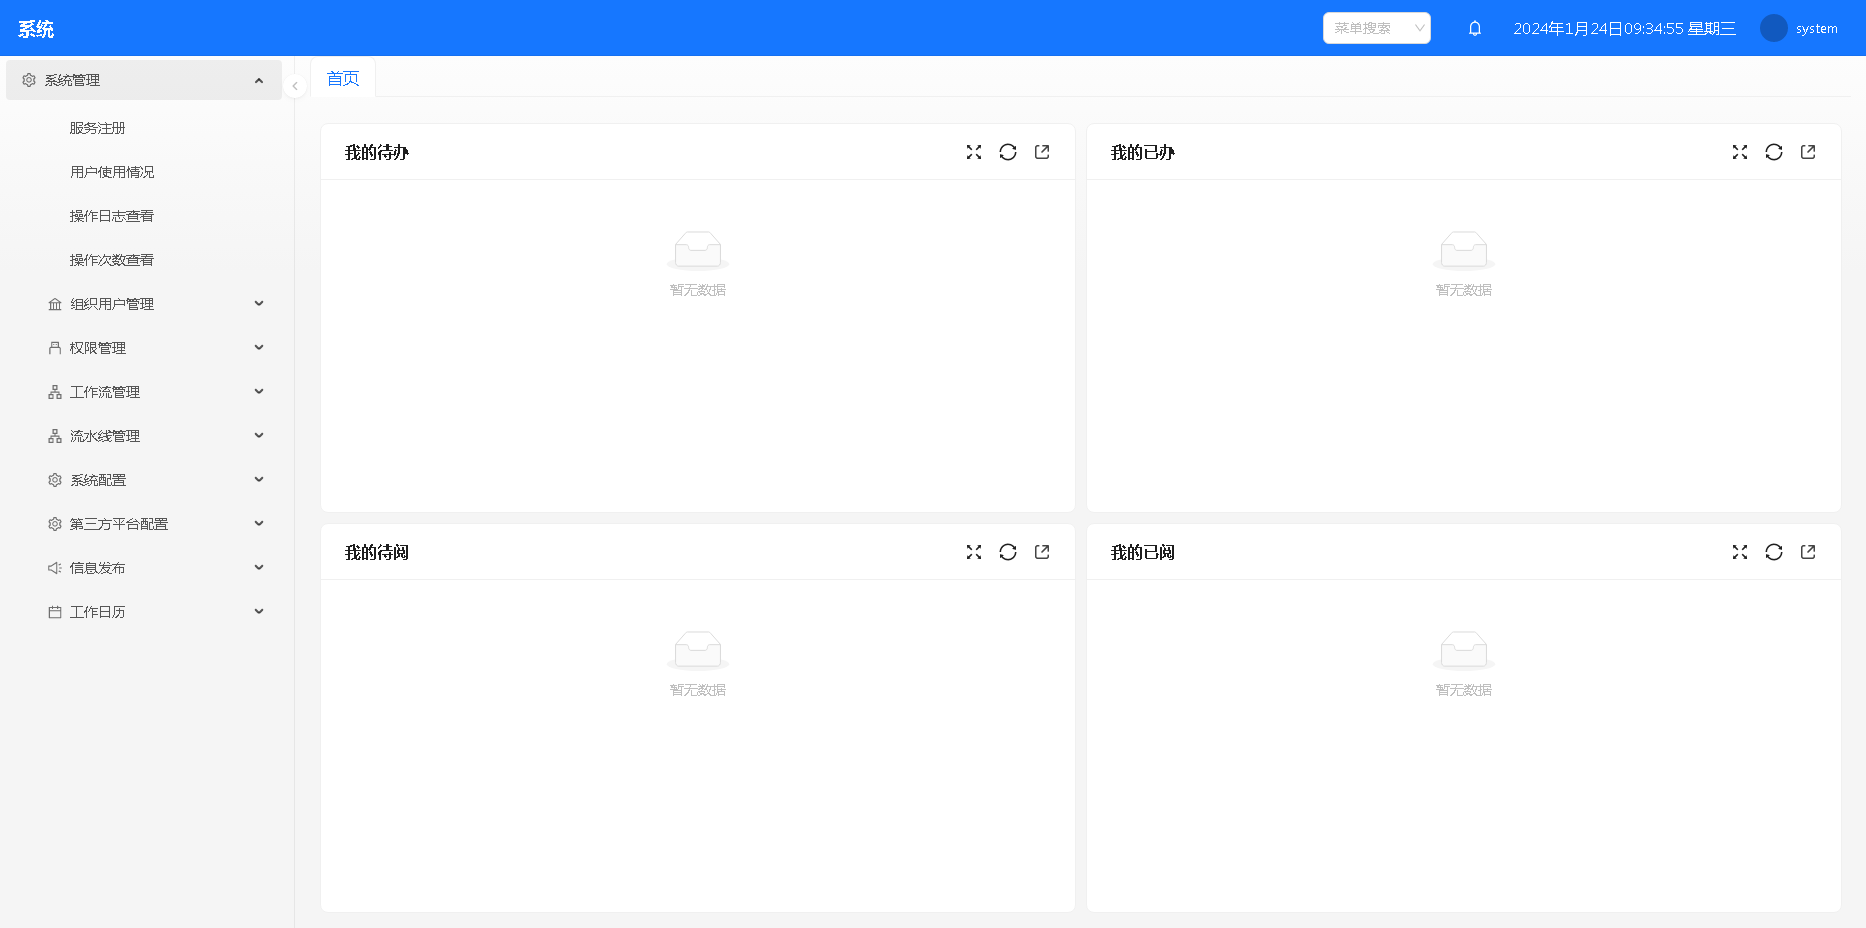Refresh the 我的待阅 card
The width and height of the screenshot is (1866, 928).
click(x=1008, y=552)
